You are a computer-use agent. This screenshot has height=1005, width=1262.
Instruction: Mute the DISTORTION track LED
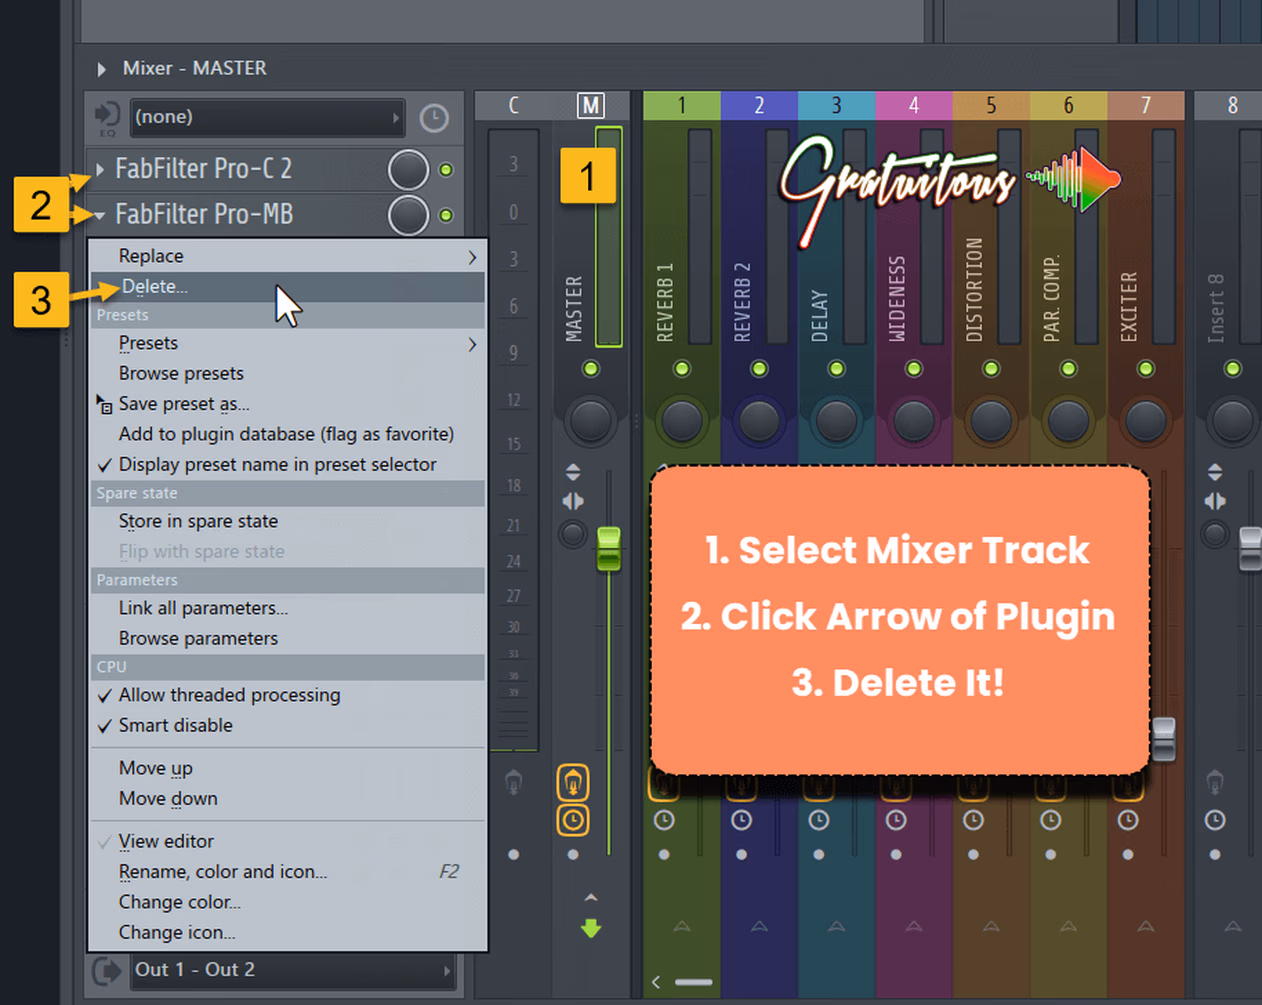pos(991,369)
